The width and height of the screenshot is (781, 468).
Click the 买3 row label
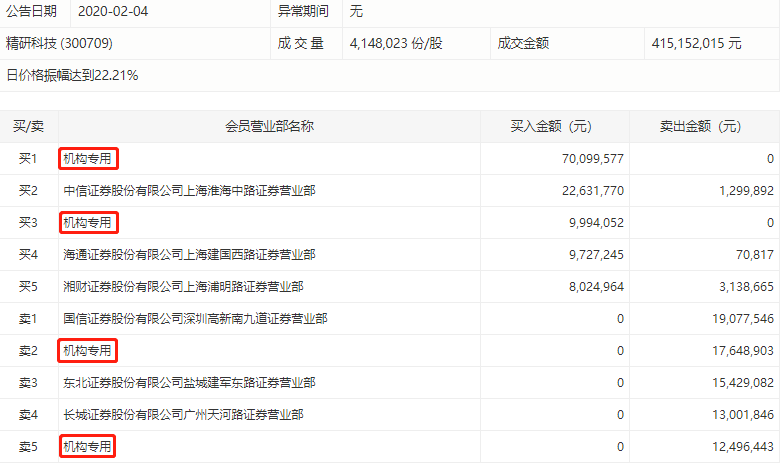point(28,223)
